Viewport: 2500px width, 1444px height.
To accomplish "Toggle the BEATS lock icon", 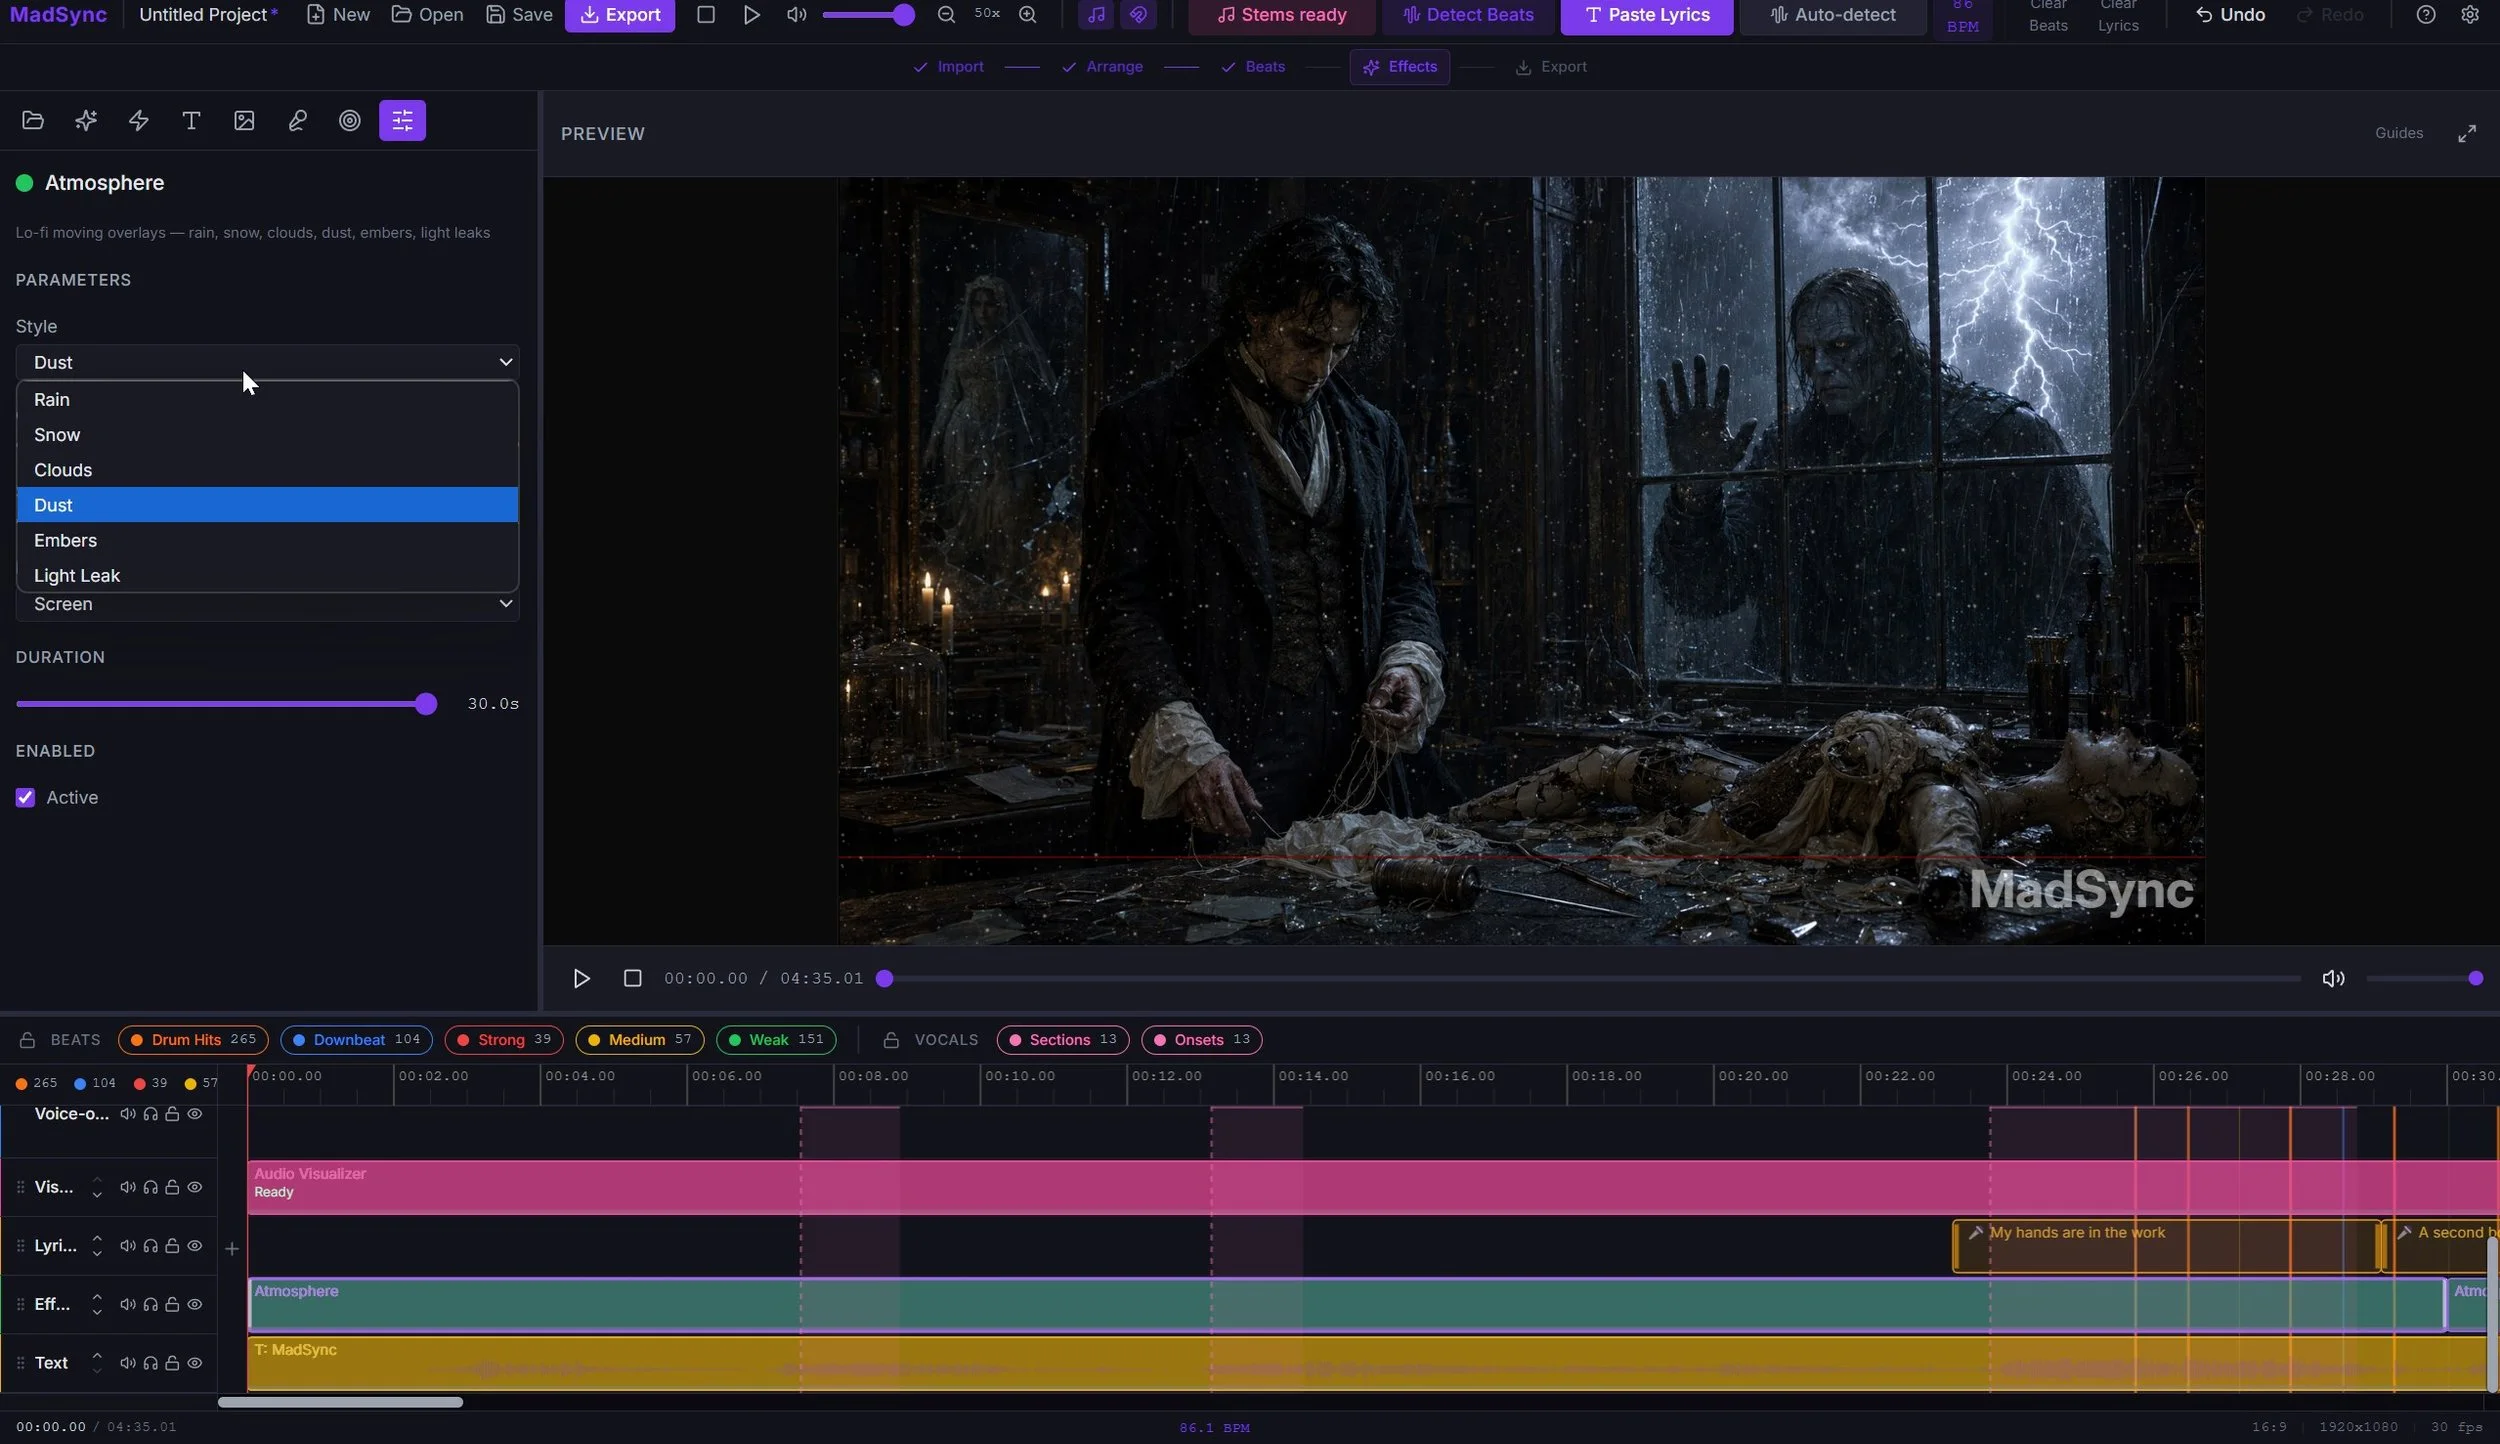I will 28,1041.
